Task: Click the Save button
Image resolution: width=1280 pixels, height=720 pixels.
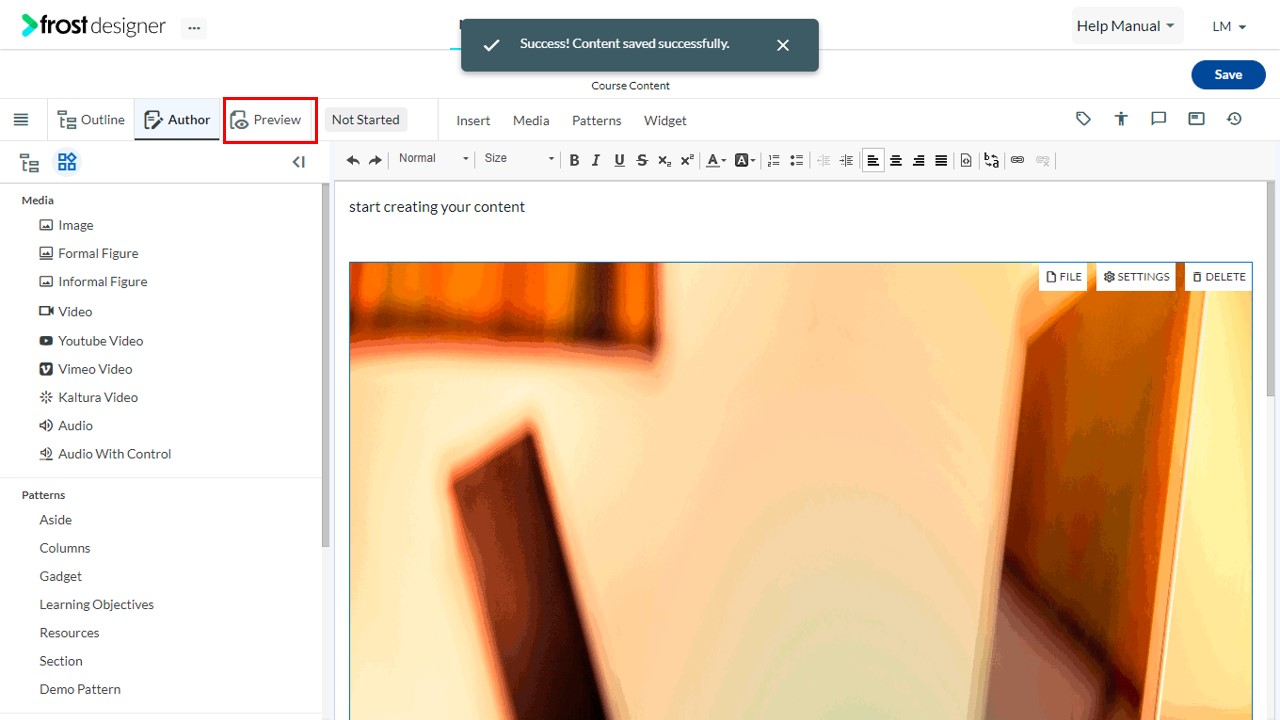Action: (1228, 75)
